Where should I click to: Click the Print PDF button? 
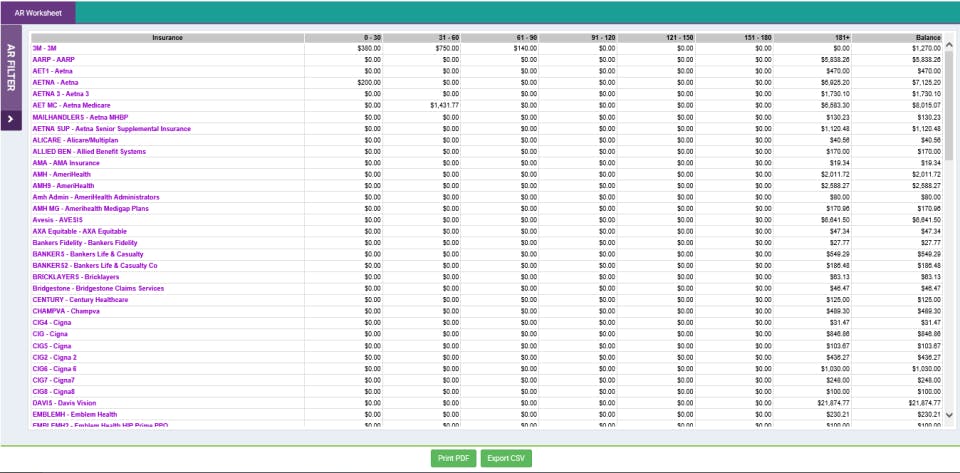coord(453,458)
